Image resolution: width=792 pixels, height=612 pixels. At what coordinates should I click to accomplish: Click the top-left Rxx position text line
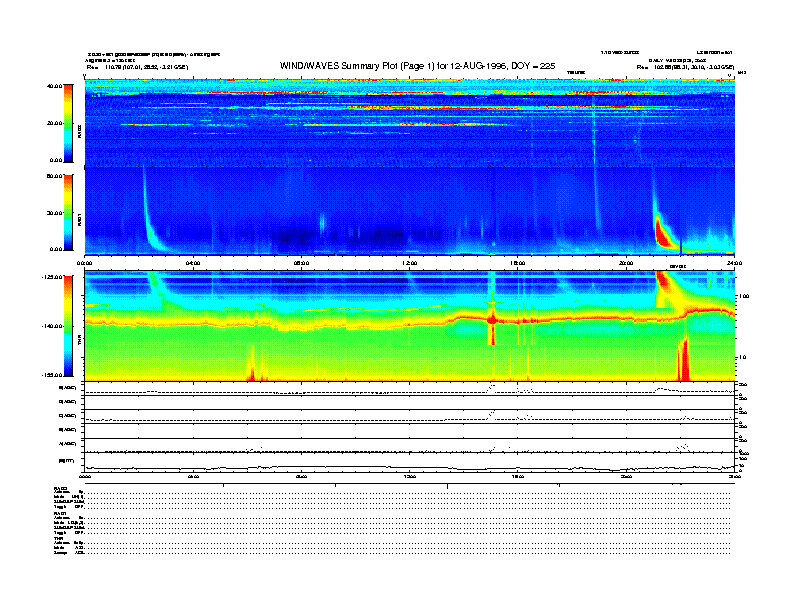coord(137,67)
